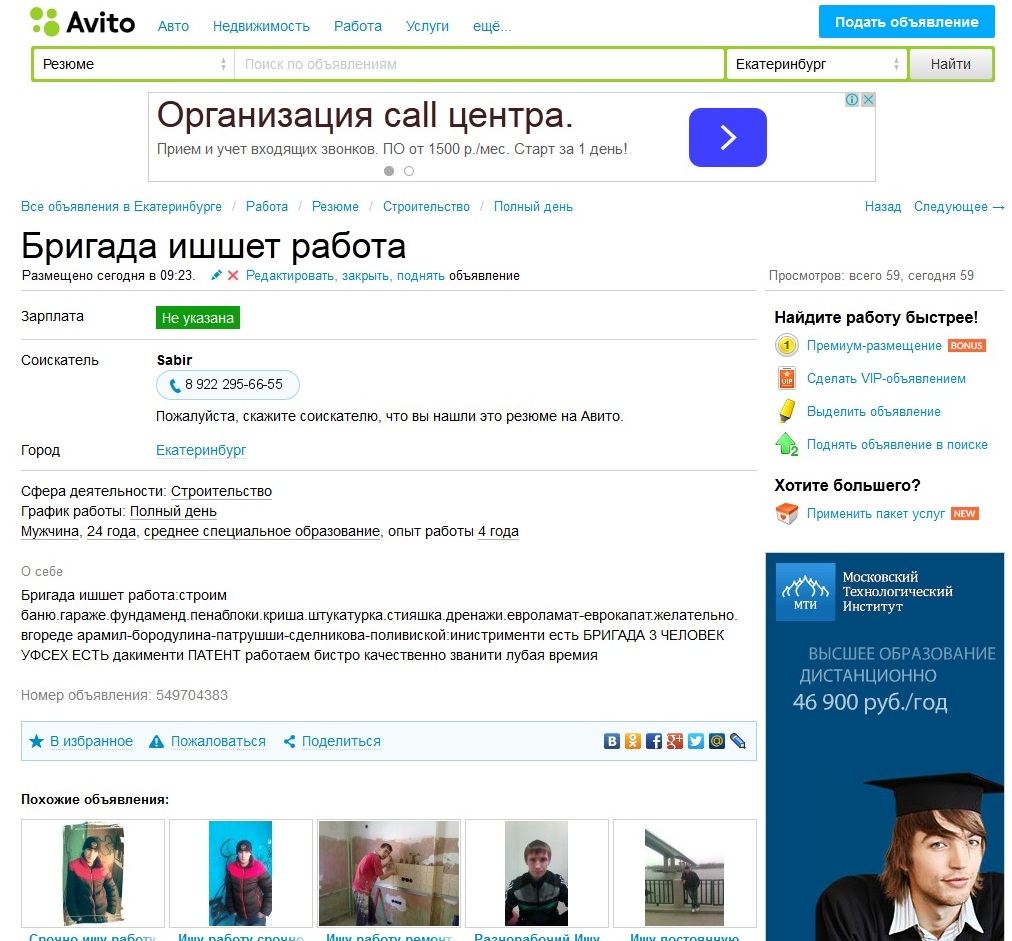Click the favorites star icon
Screen dimensions: 1012x941
[36, 741]
